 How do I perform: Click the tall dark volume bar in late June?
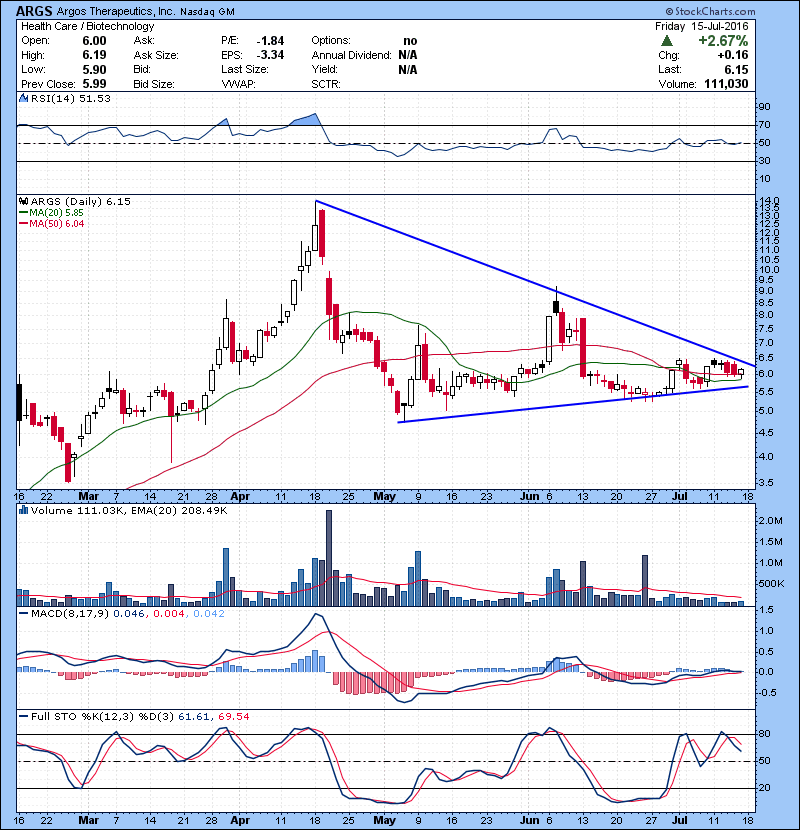pos(645,580)
